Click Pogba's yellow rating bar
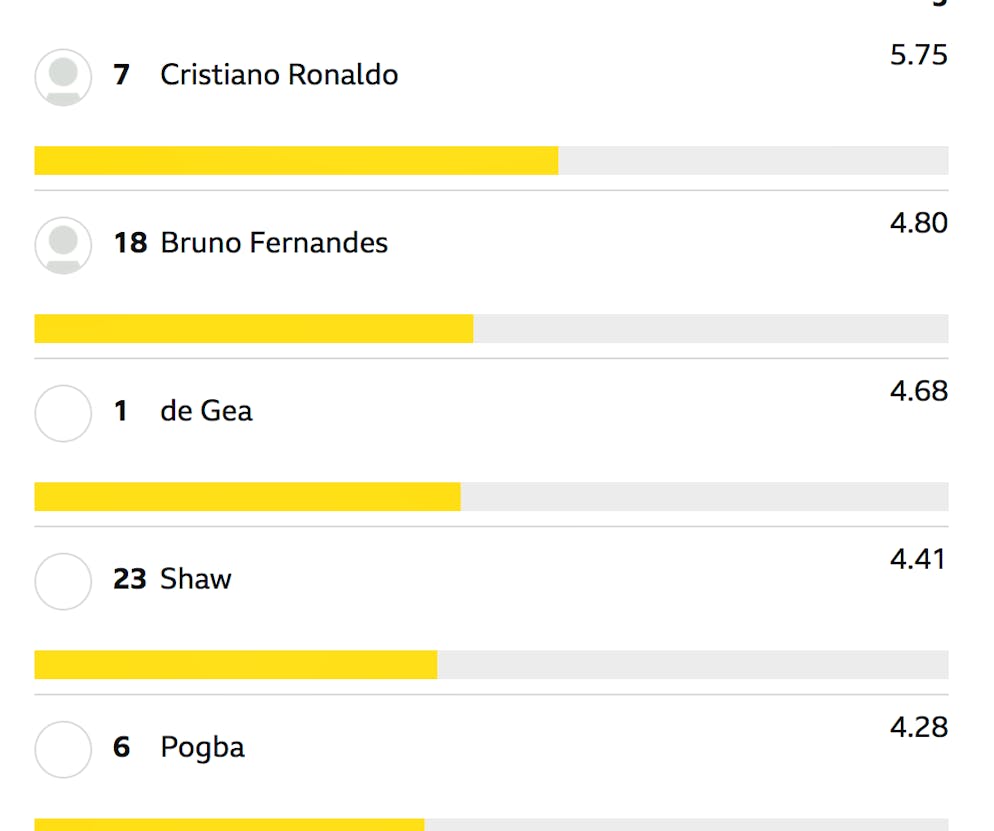994x831 pixels. [229, 825]
